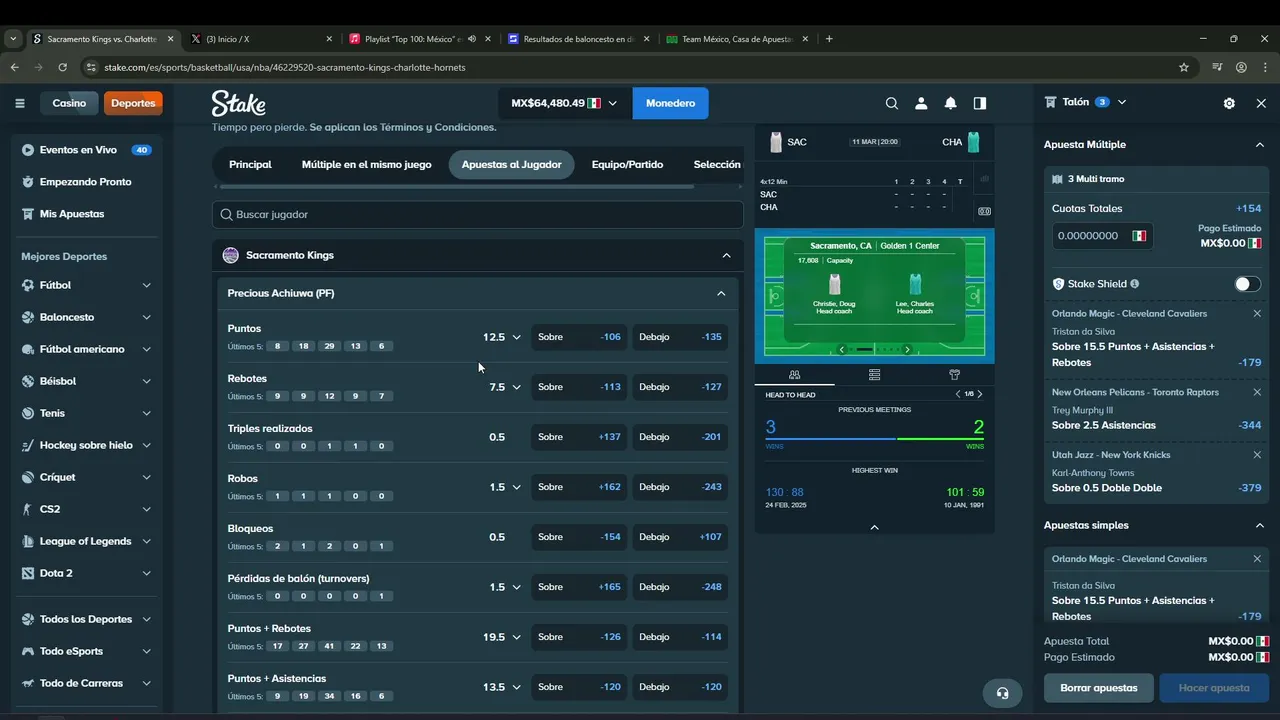The height and width of the screenshot is (720, 1280).
Task: Open the search magnifier icon in header
Action: coord(892,103)
